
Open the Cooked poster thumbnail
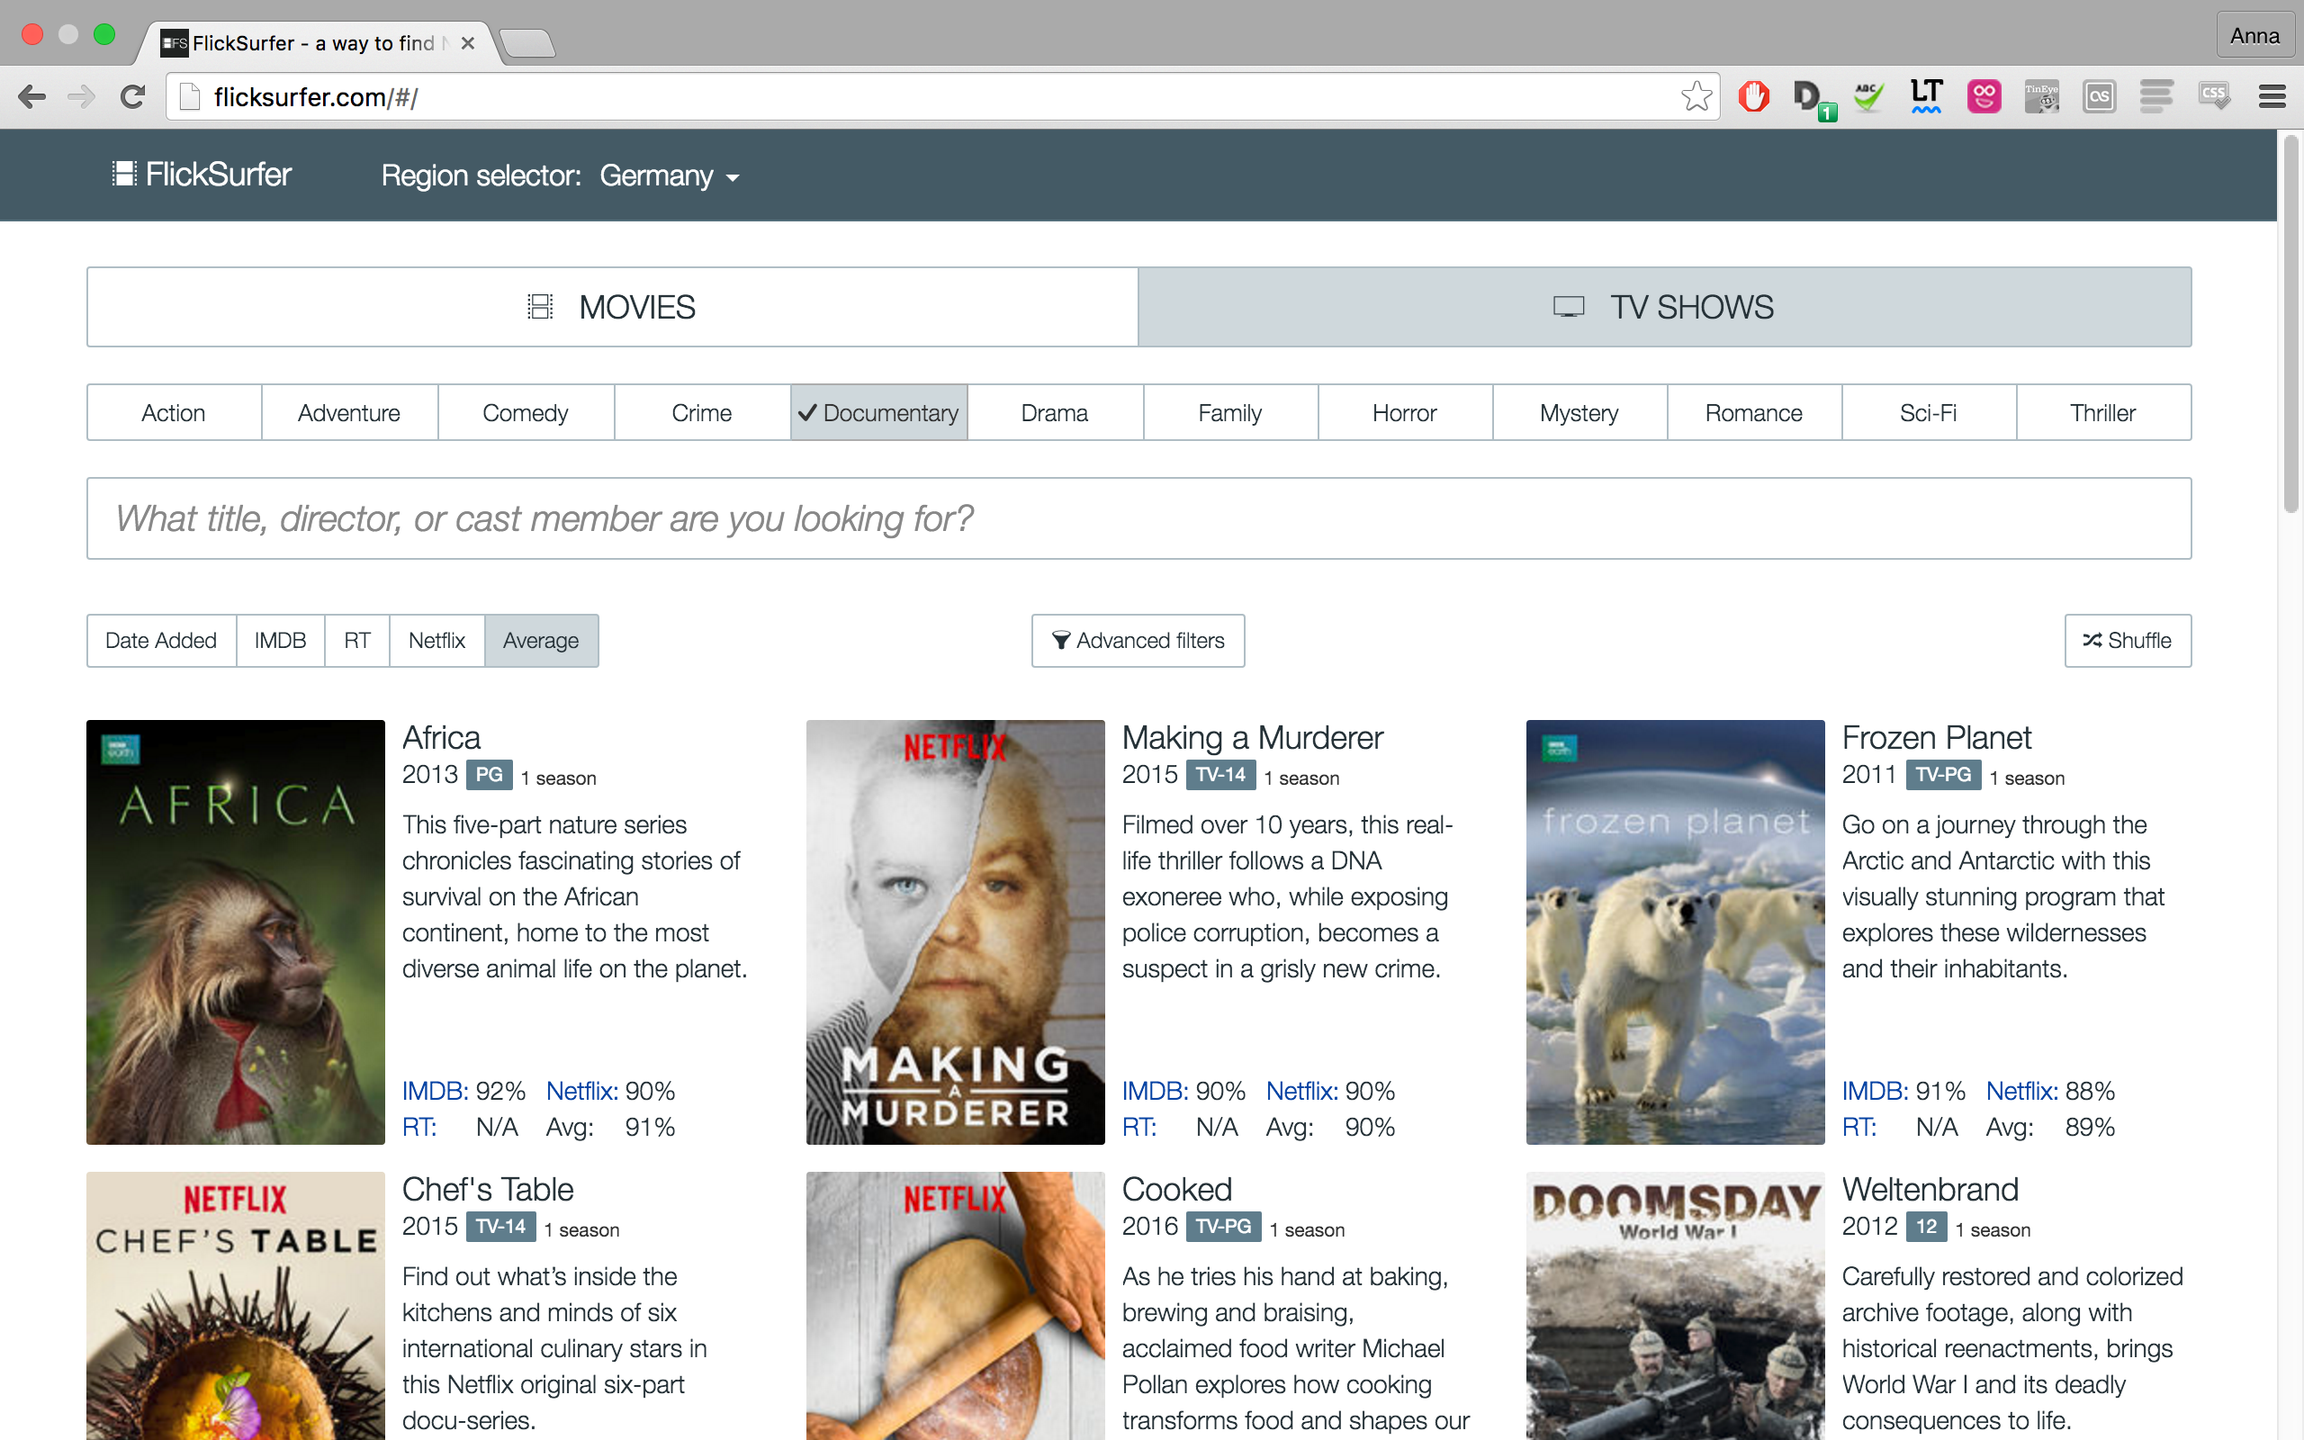956,1306
